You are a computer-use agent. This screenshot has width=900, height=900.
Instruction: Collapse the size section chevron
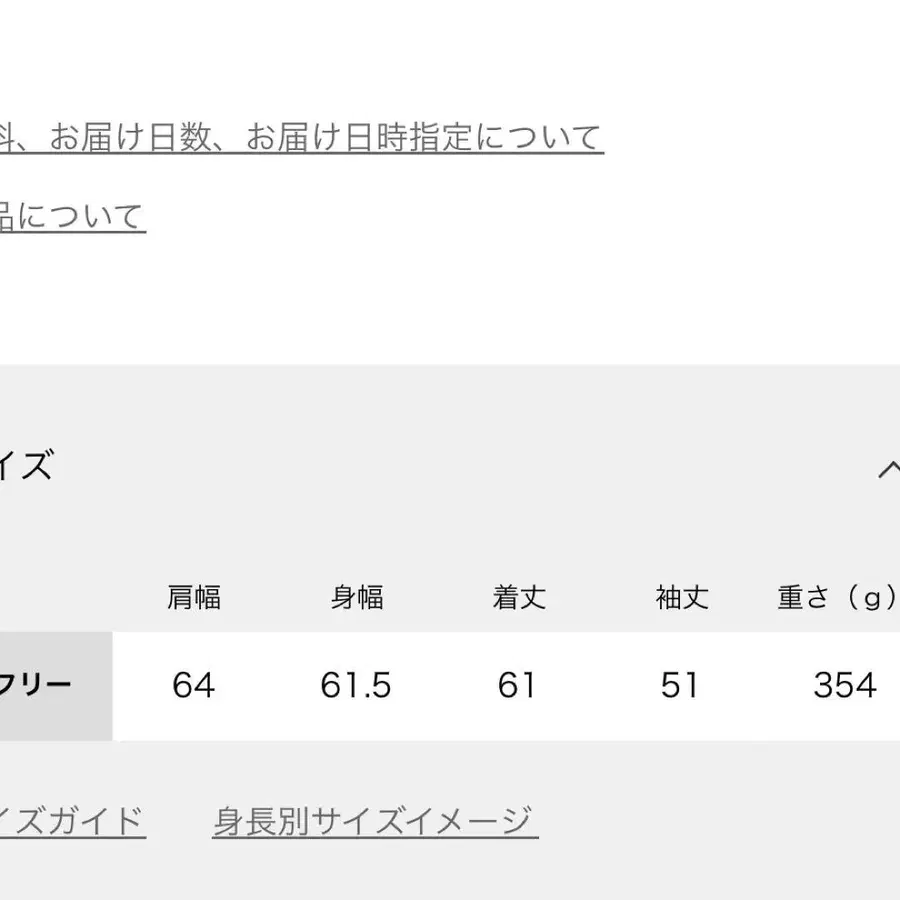click(888, 469)
